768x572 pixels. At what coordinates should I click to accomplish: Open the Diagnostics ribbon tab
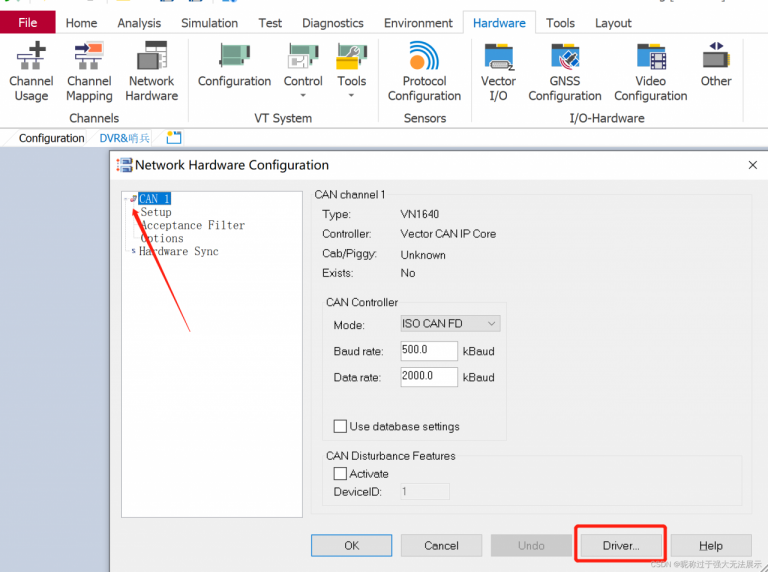point(333,23)
